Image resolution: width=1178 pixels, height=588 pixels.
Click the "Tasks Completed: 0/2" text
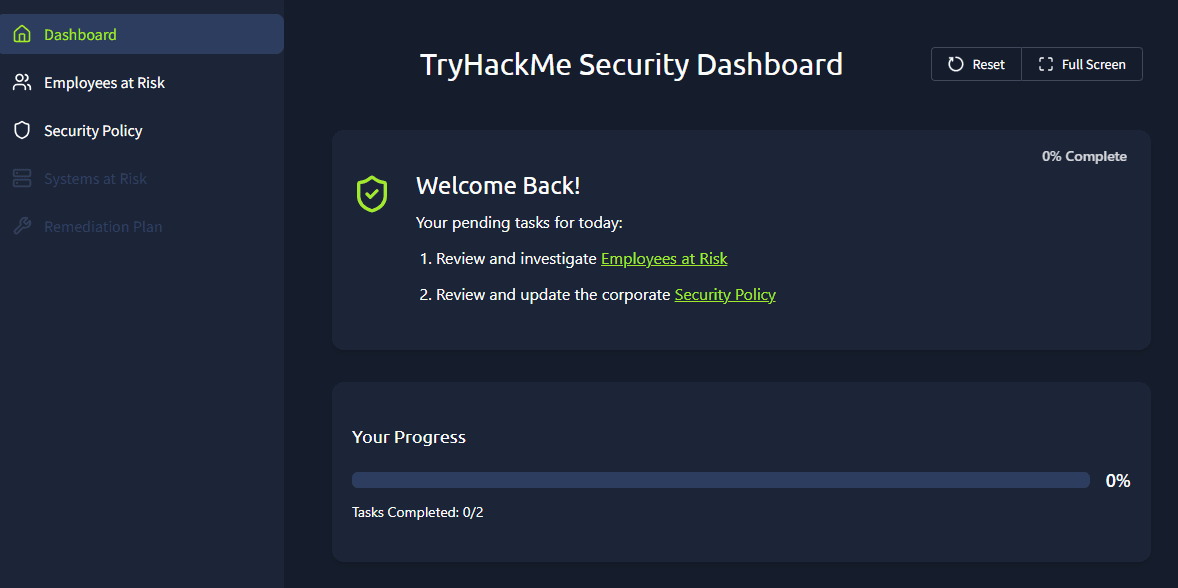417,513
